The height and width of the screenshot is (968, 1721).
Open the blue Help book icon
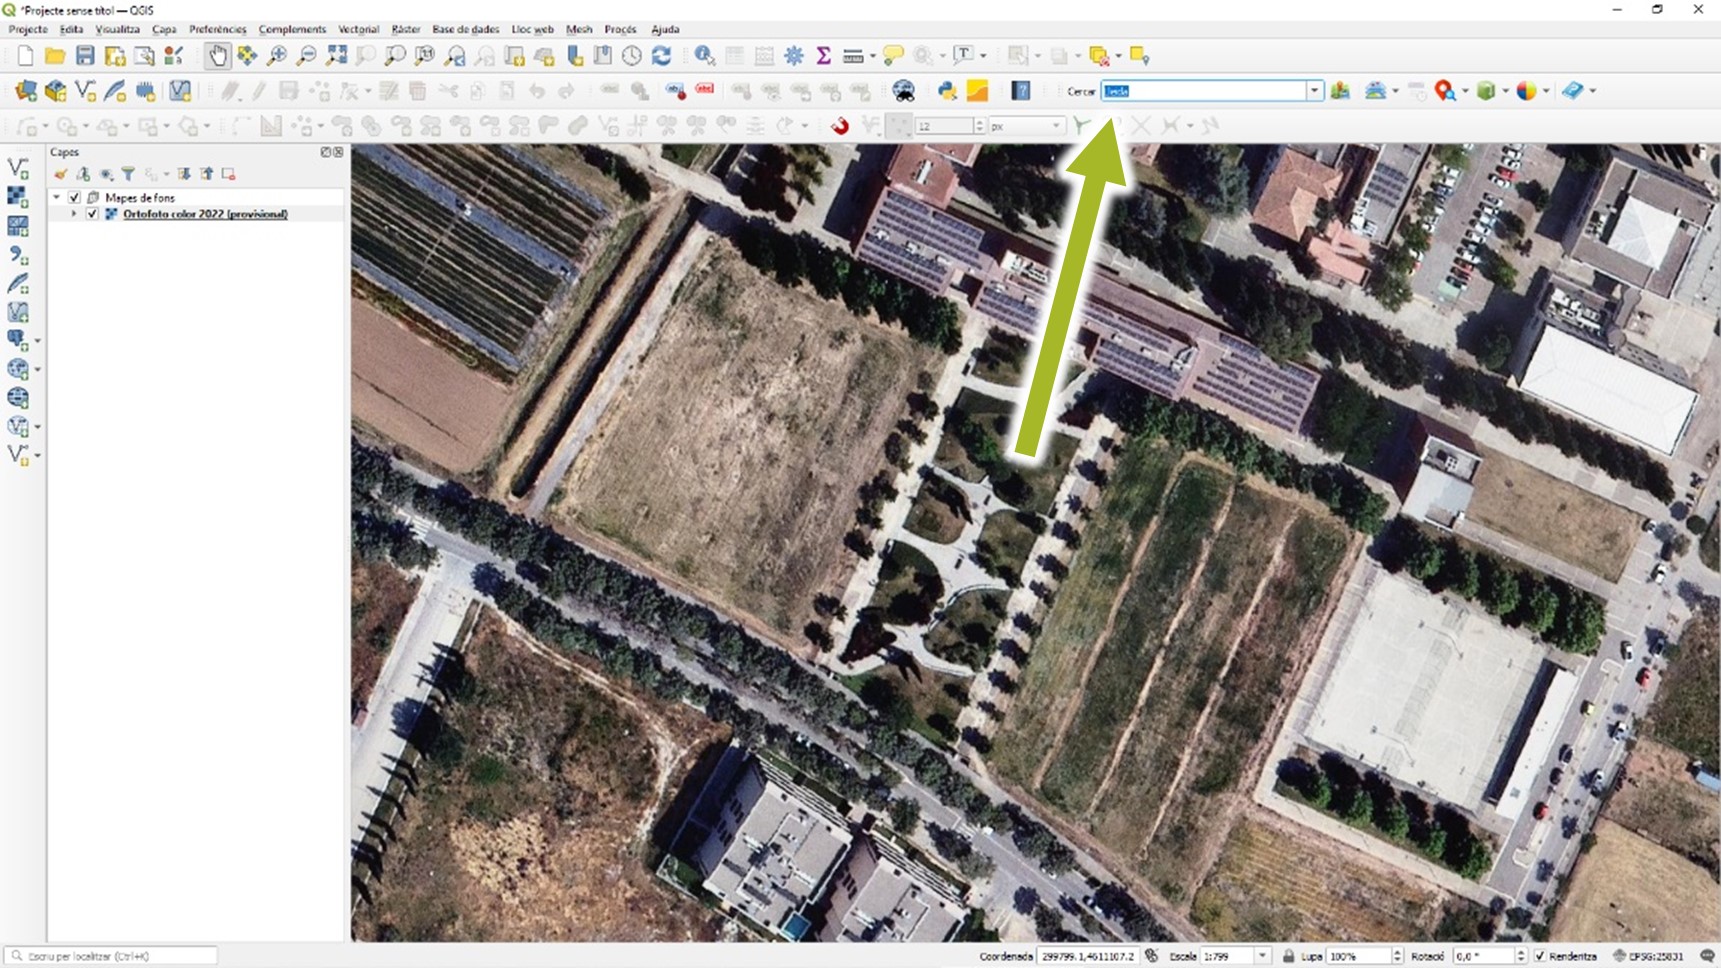pyautogui.click(x=1021, y=91)
